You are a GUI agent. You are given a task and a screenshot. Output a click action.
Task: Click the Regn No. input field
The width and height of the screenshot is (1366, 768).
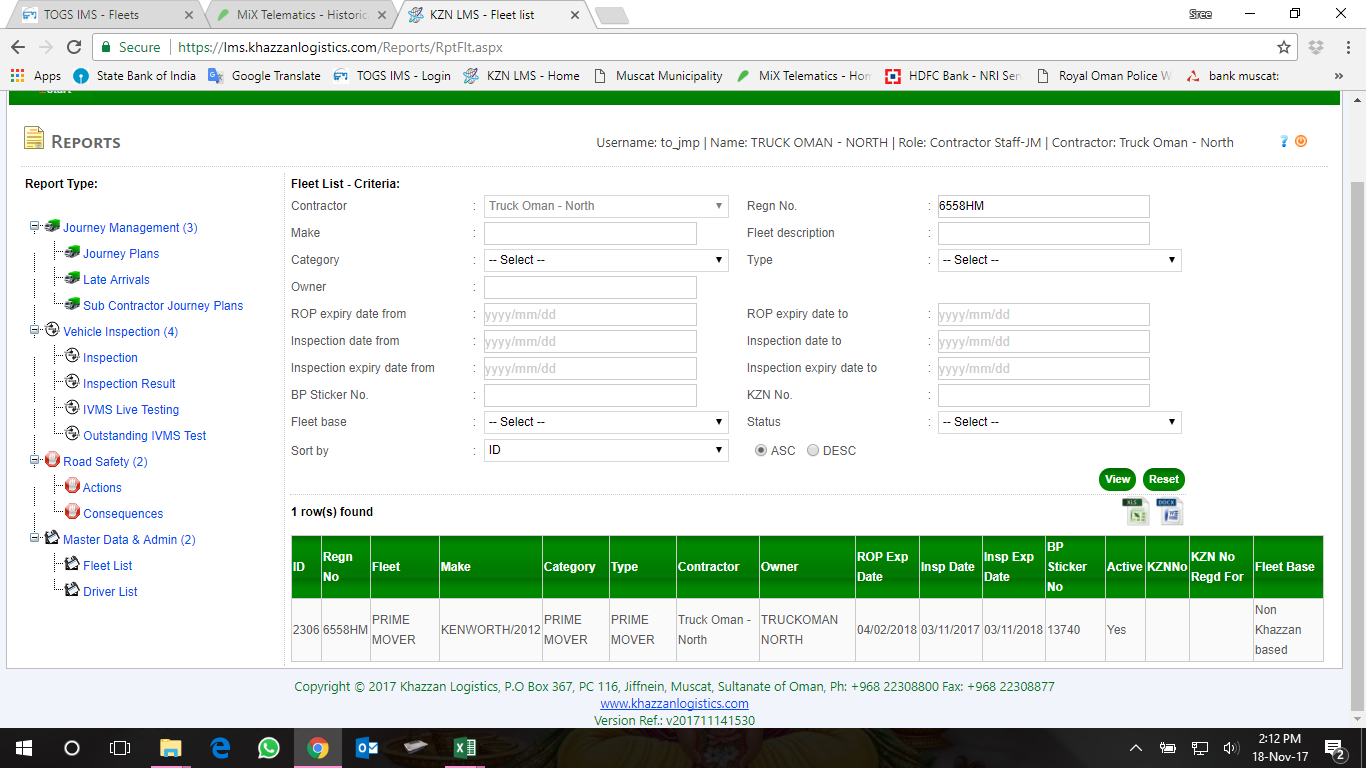point(1043,206)
